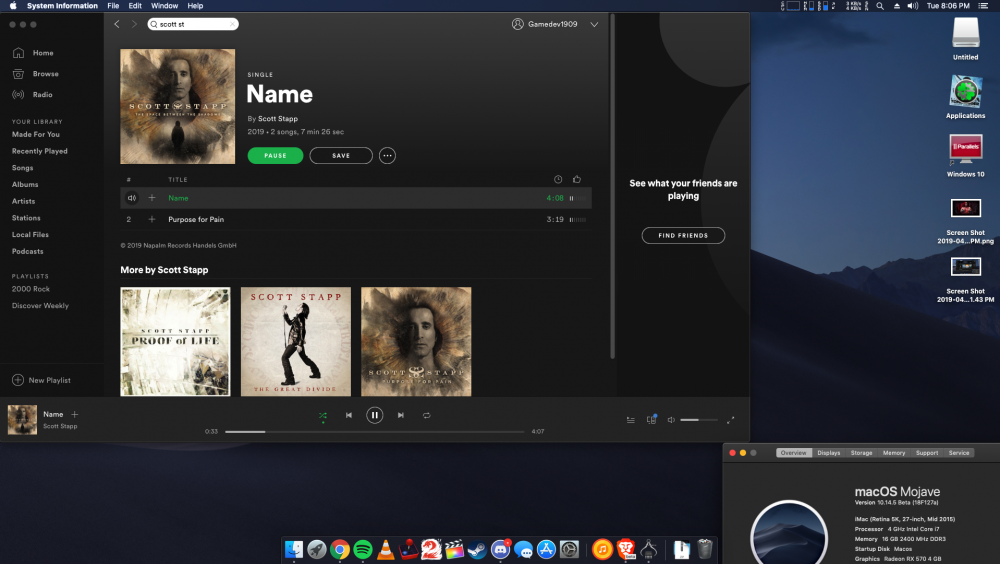Open Spotify from the dock

coord(363,549)
